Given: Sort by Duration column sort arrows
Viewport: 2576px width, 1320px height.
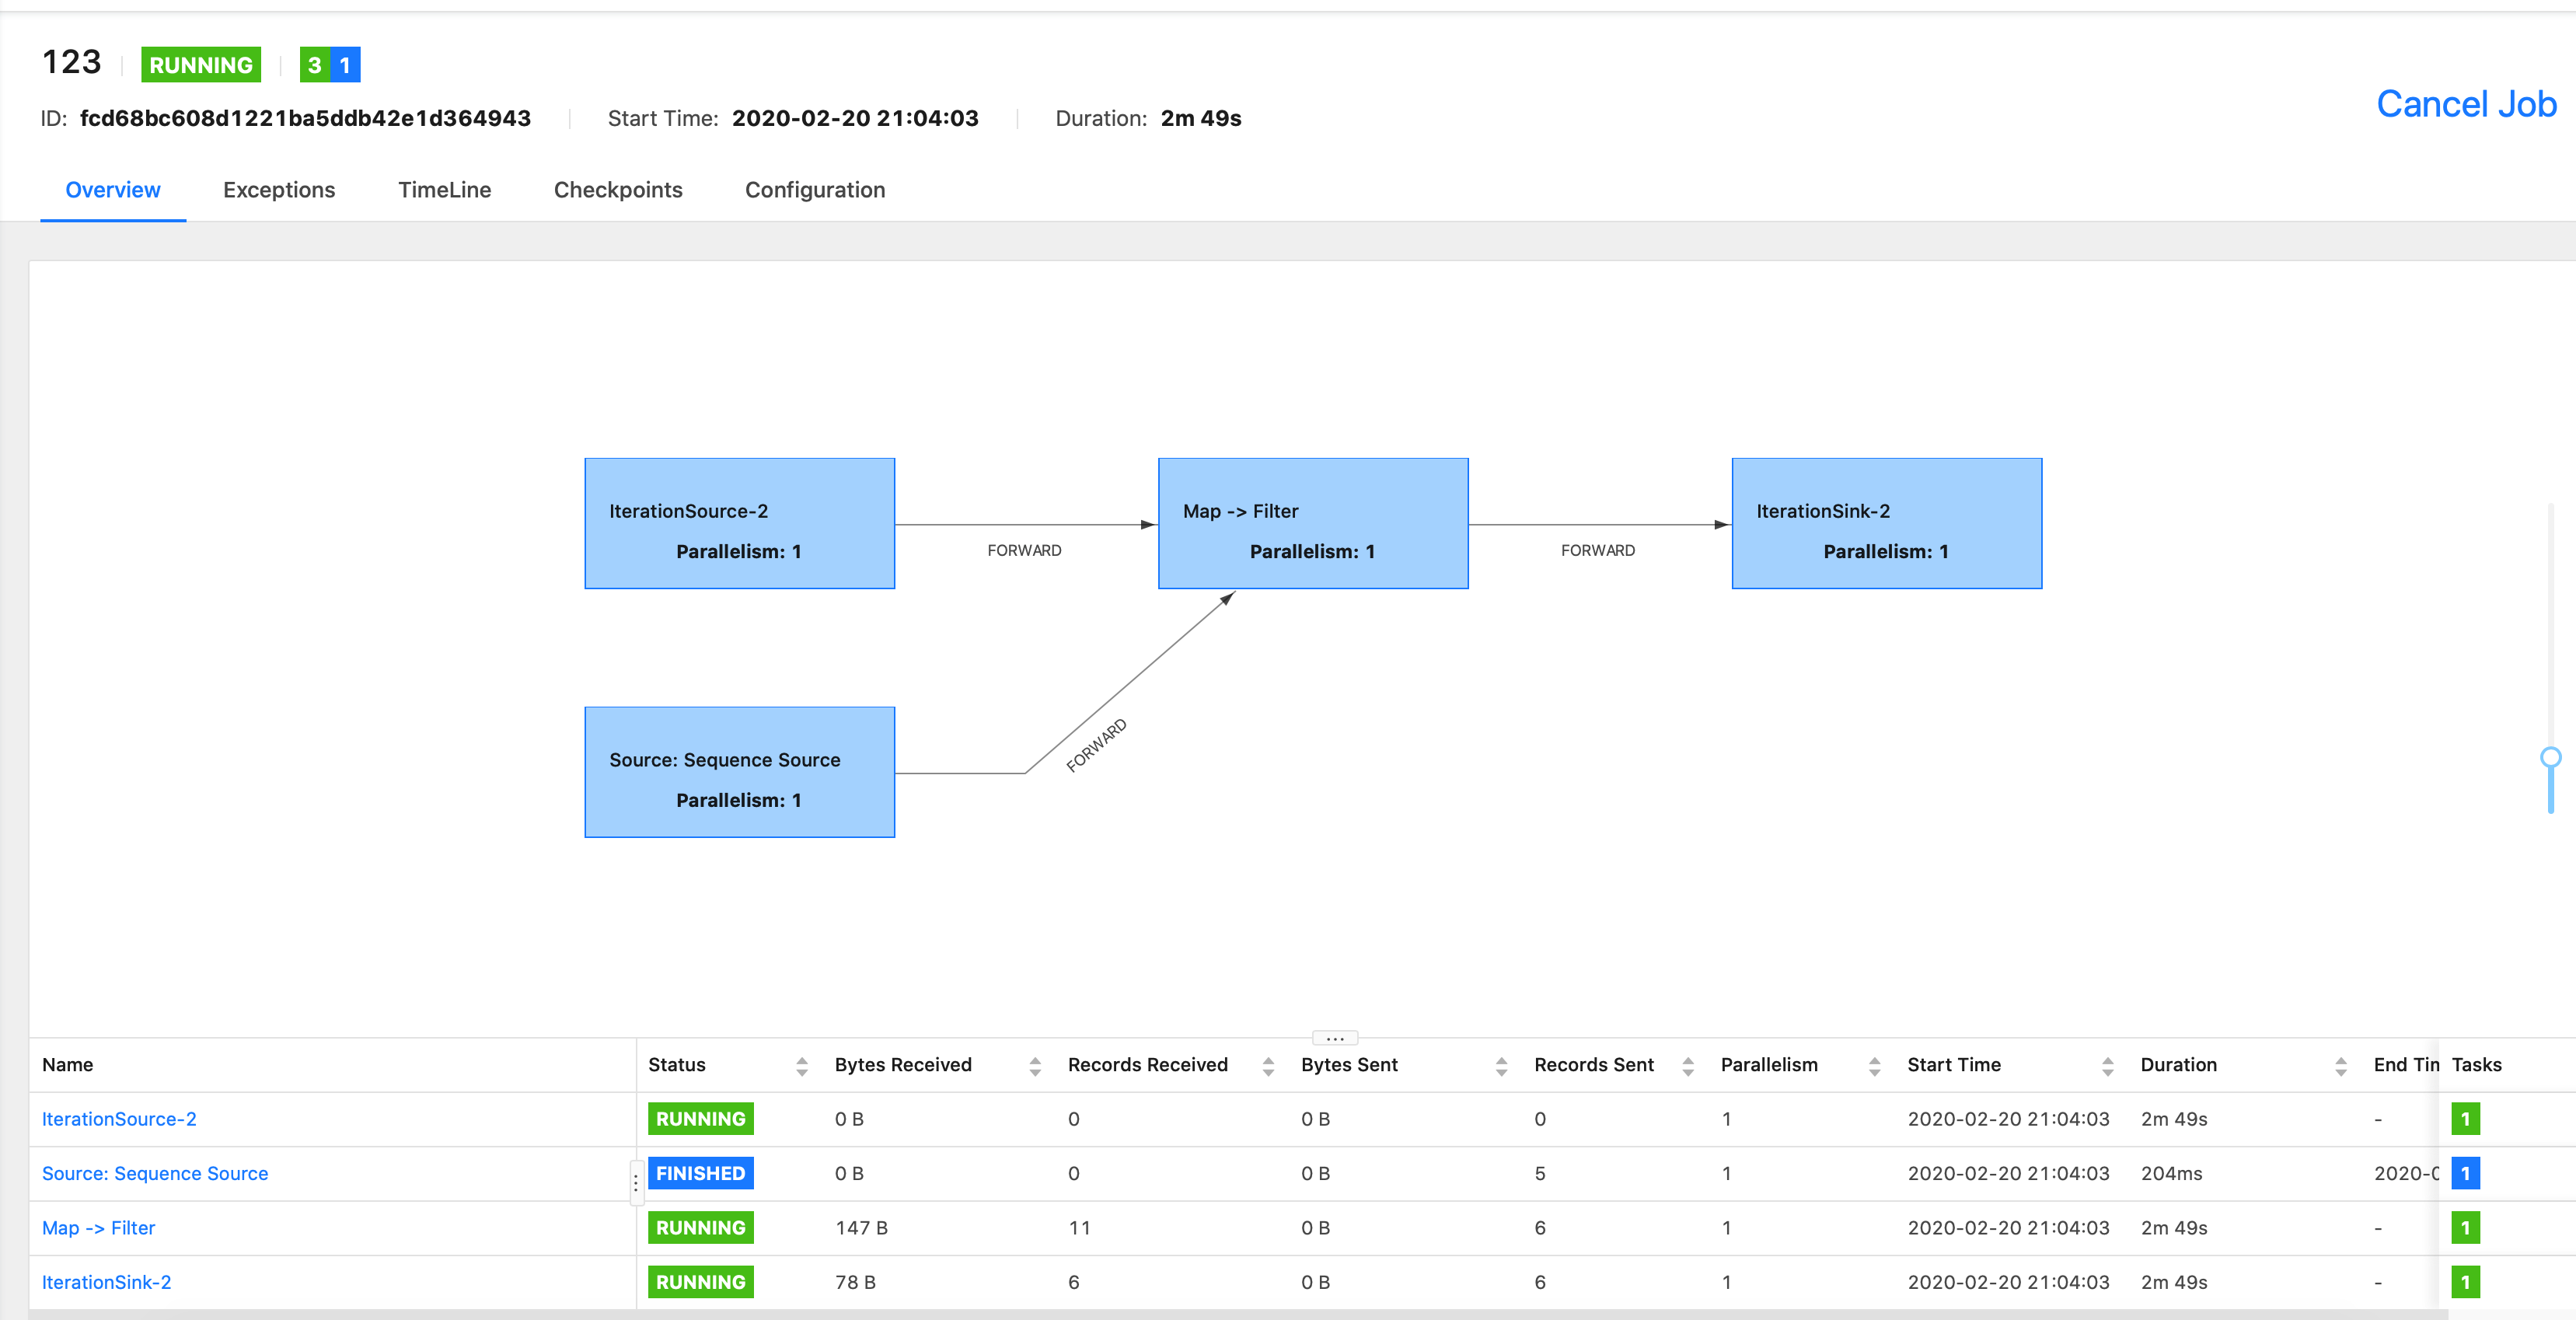Looking at the screenshot, I should click(x=2340, y=1066).
